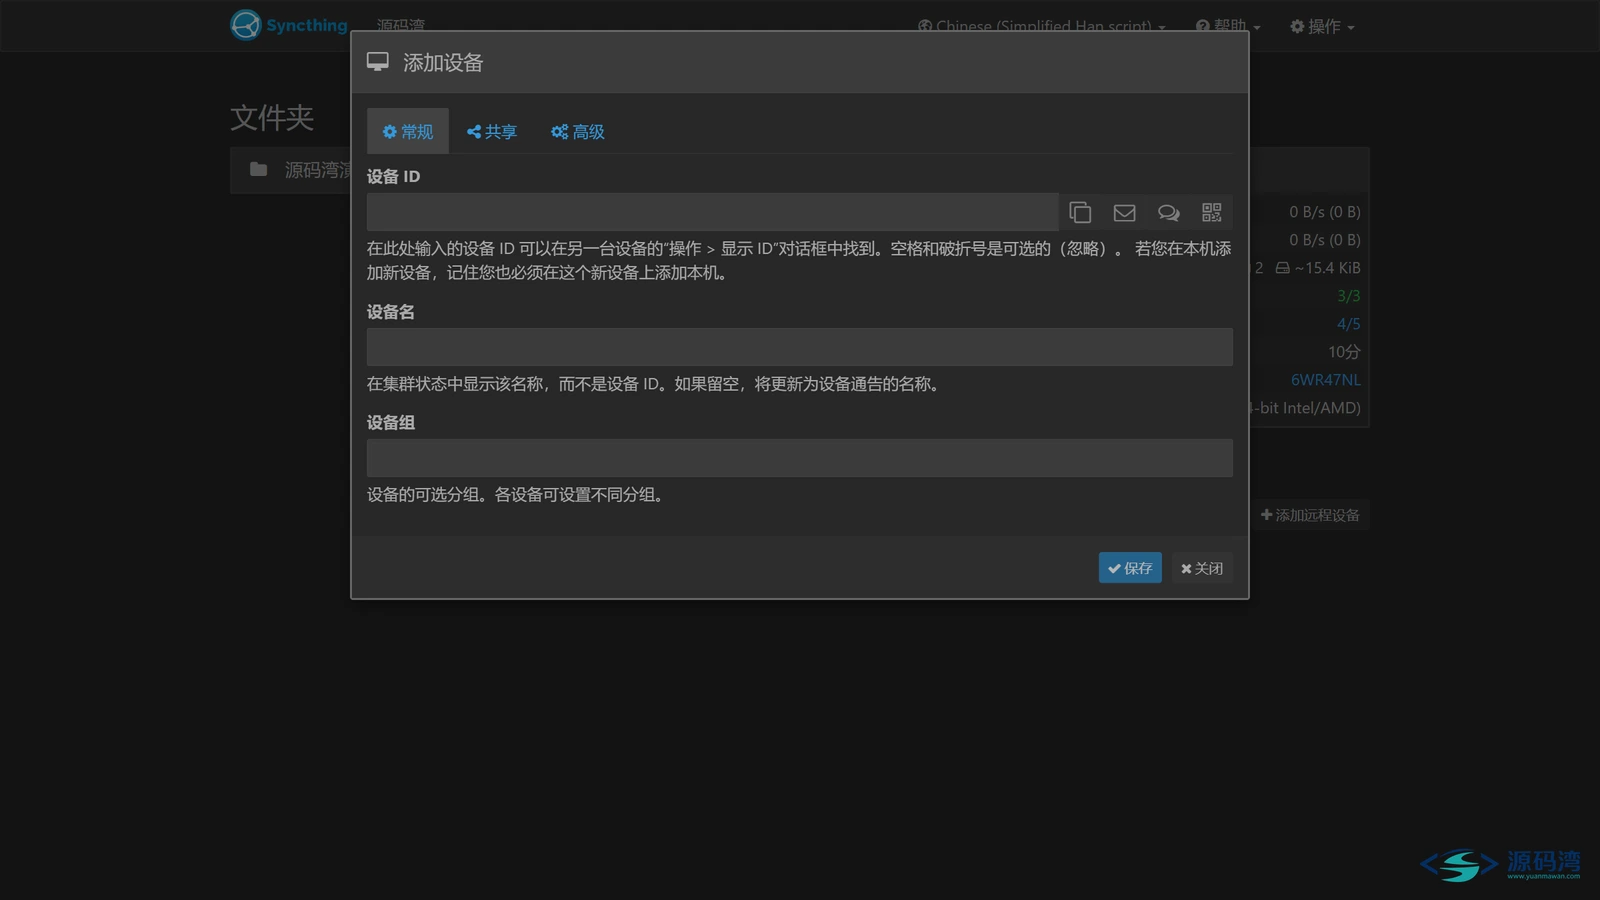Open the 帮助 help menu
The width and height of the screenshot is (1600, 900).
(x=1228, y=26)
